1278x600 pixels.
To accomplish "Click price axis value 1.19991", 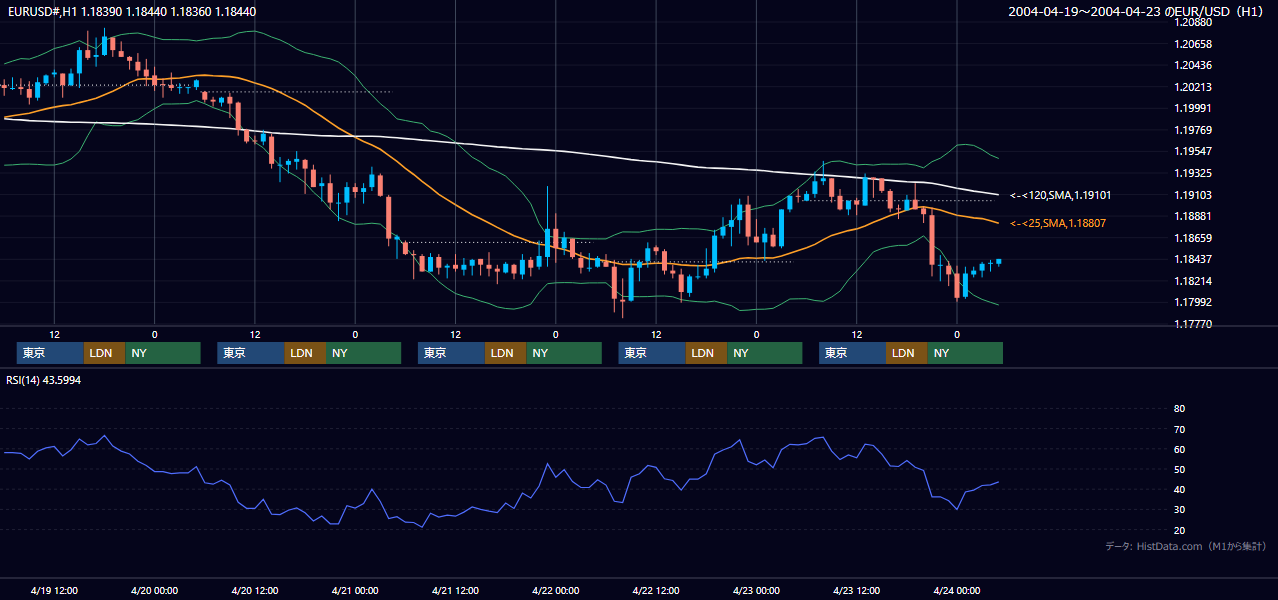I will (x=1193, y=108).
